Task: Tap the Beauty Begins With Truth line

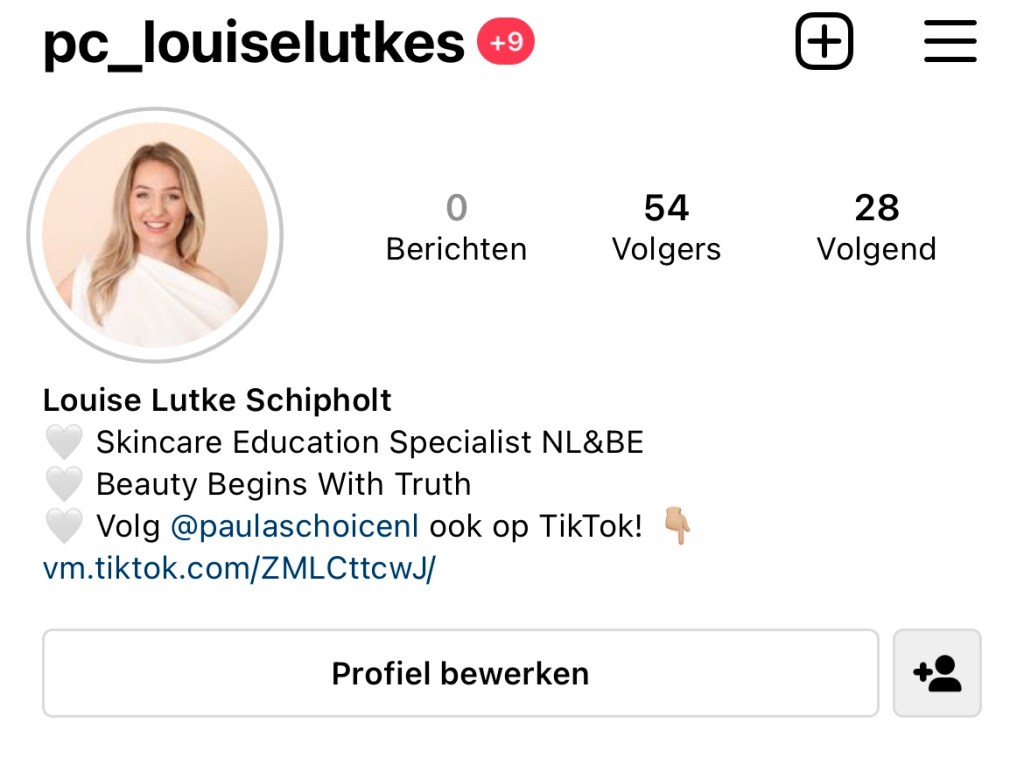Action: 283,485
